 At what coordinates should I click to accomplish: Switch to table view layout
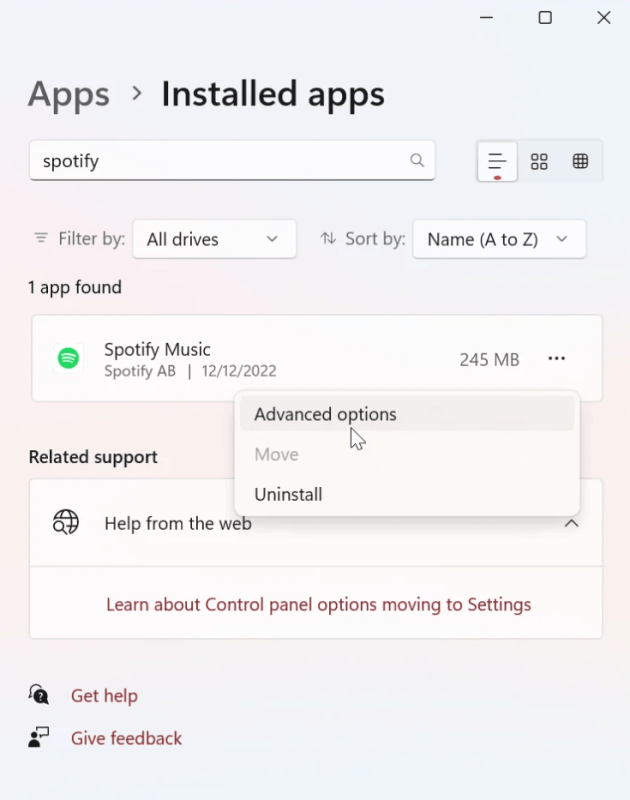580,162
